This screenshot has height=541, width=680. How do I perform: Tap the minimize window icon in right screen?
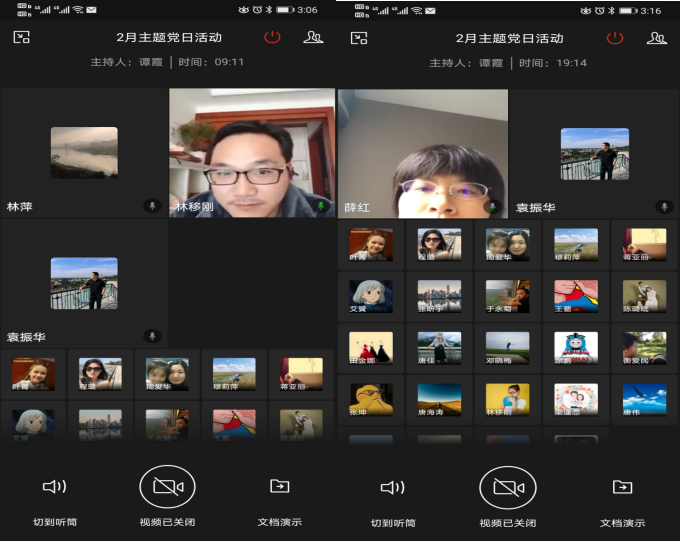[359, 38]
